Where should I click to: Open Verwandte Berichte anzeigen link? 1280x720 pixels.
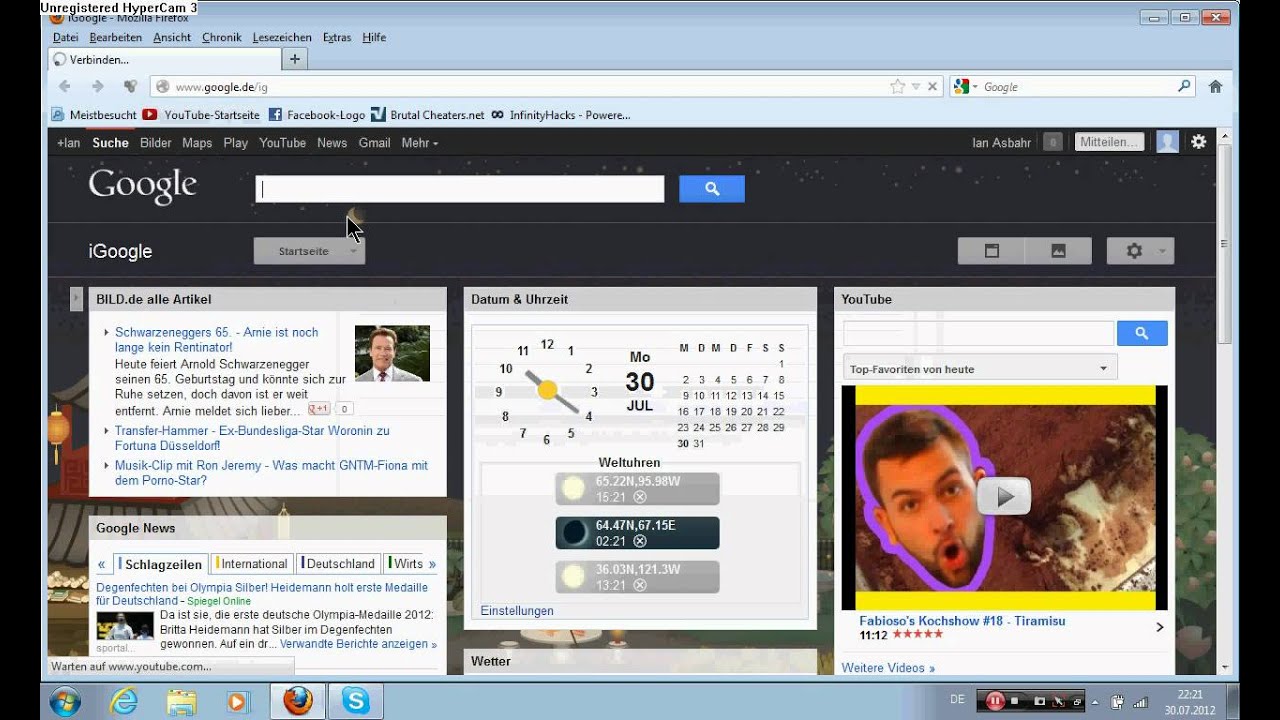(358, 644)
